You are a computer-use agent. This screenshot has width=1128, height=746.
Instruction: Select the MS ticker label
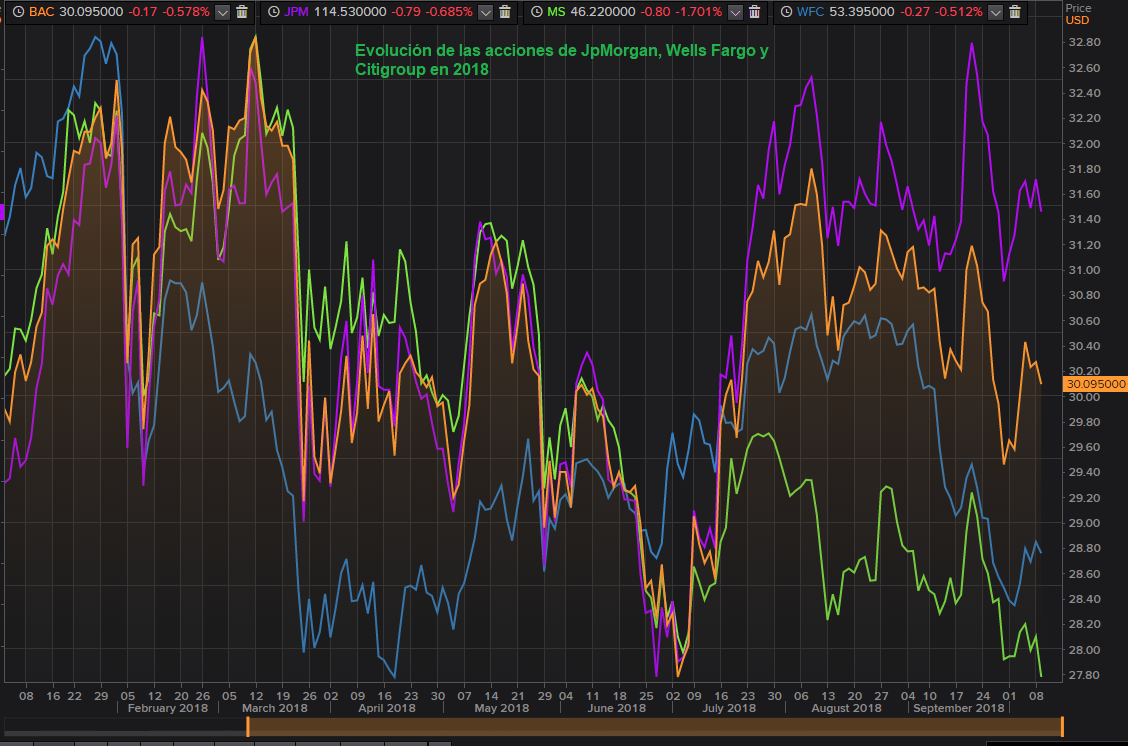click(556, 12)
